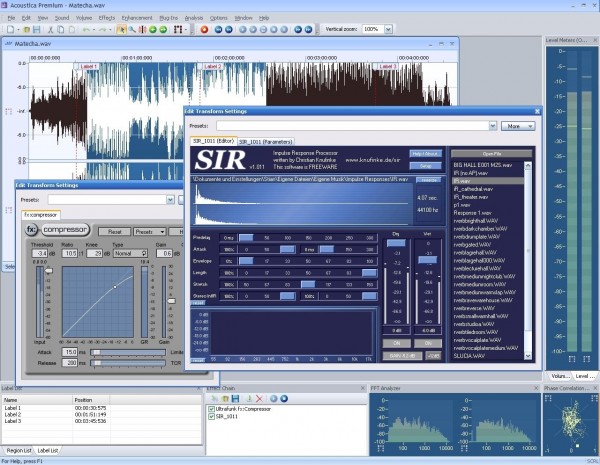Open the Vertical zoom dropdown

coord(388,29)
